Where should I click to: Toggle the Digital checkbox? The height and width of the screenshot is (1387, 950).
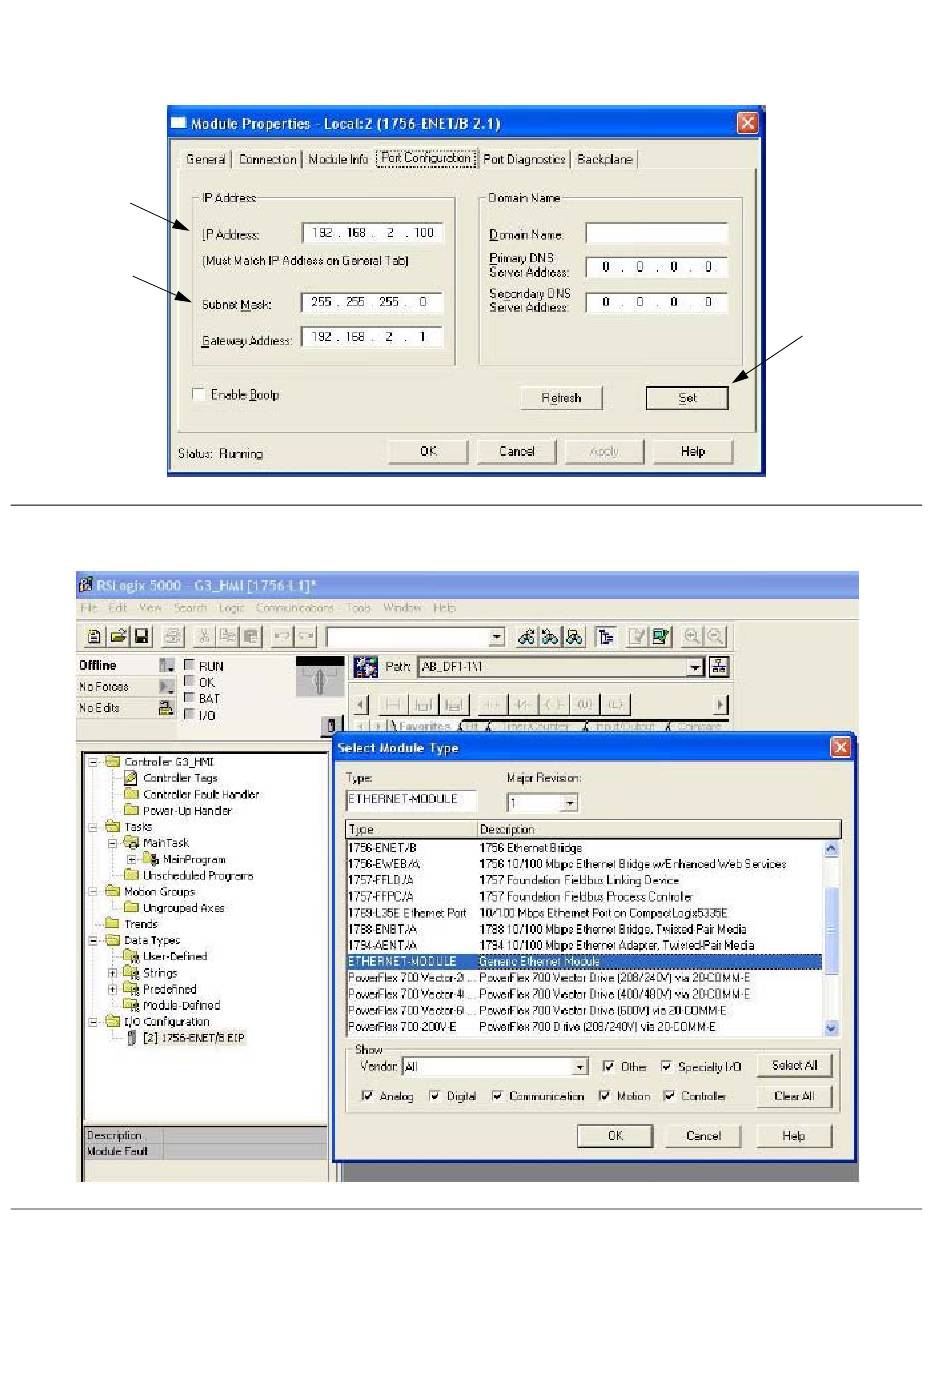[434, 1096]
